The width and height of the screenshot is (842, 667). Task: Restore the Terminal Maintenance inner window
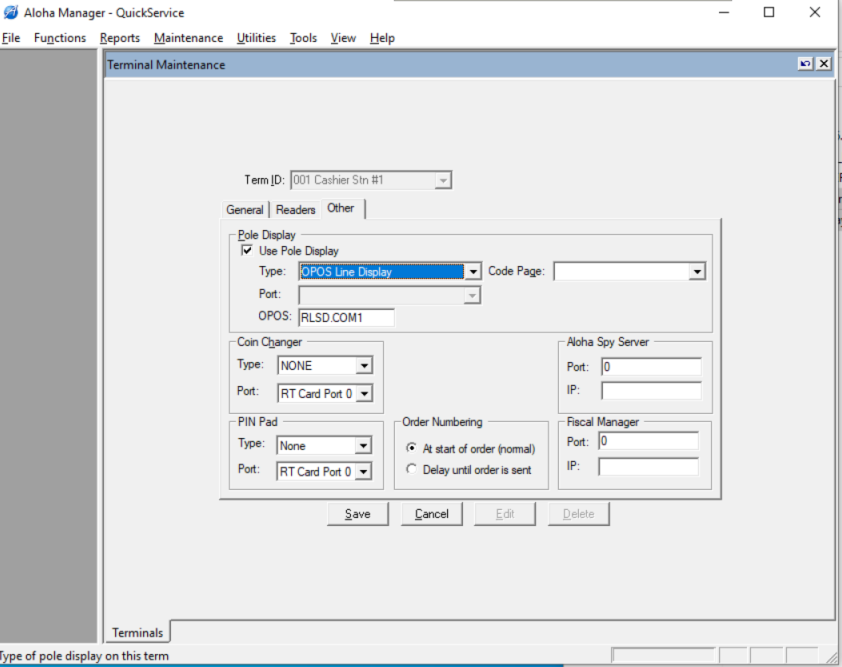pyautogui.click(x=805, y=63)
